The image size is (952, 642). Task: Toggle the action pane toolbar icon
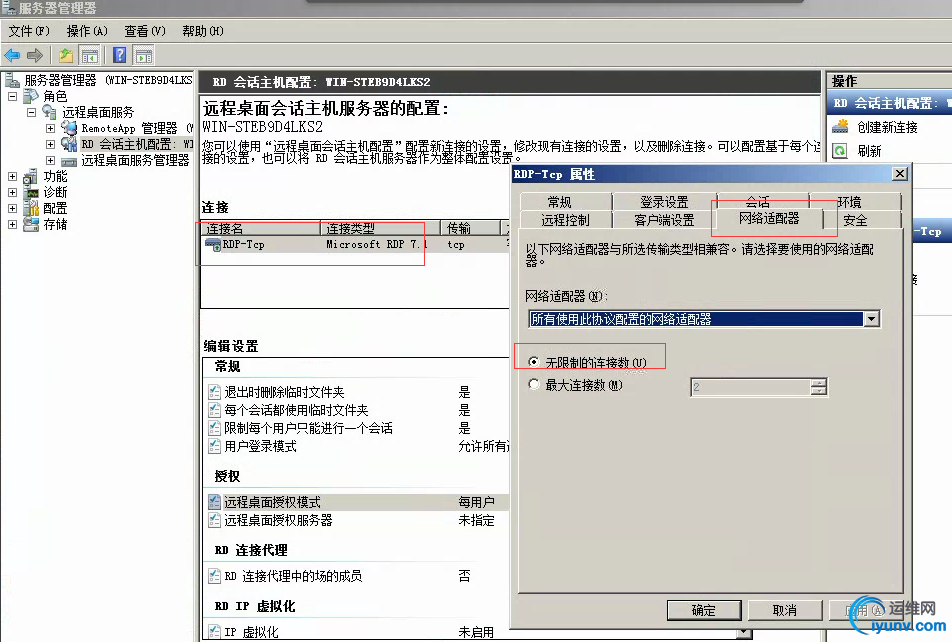[x=144, y=56]
